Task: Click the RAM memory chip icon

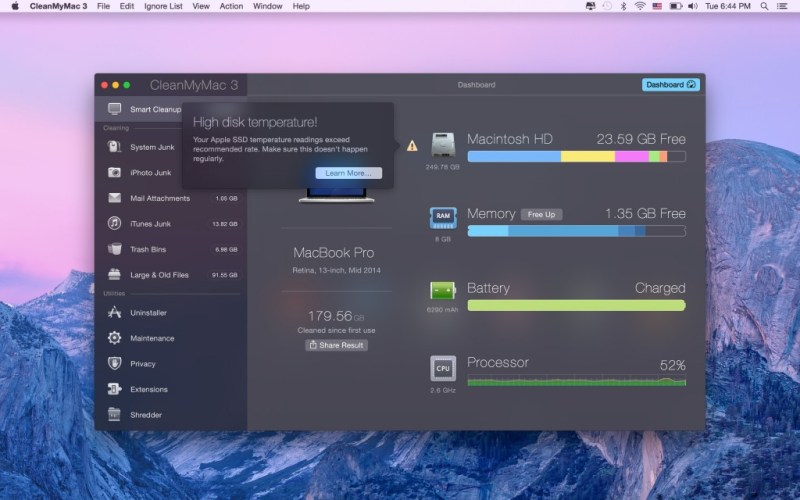Action: (x=442, y=218)
